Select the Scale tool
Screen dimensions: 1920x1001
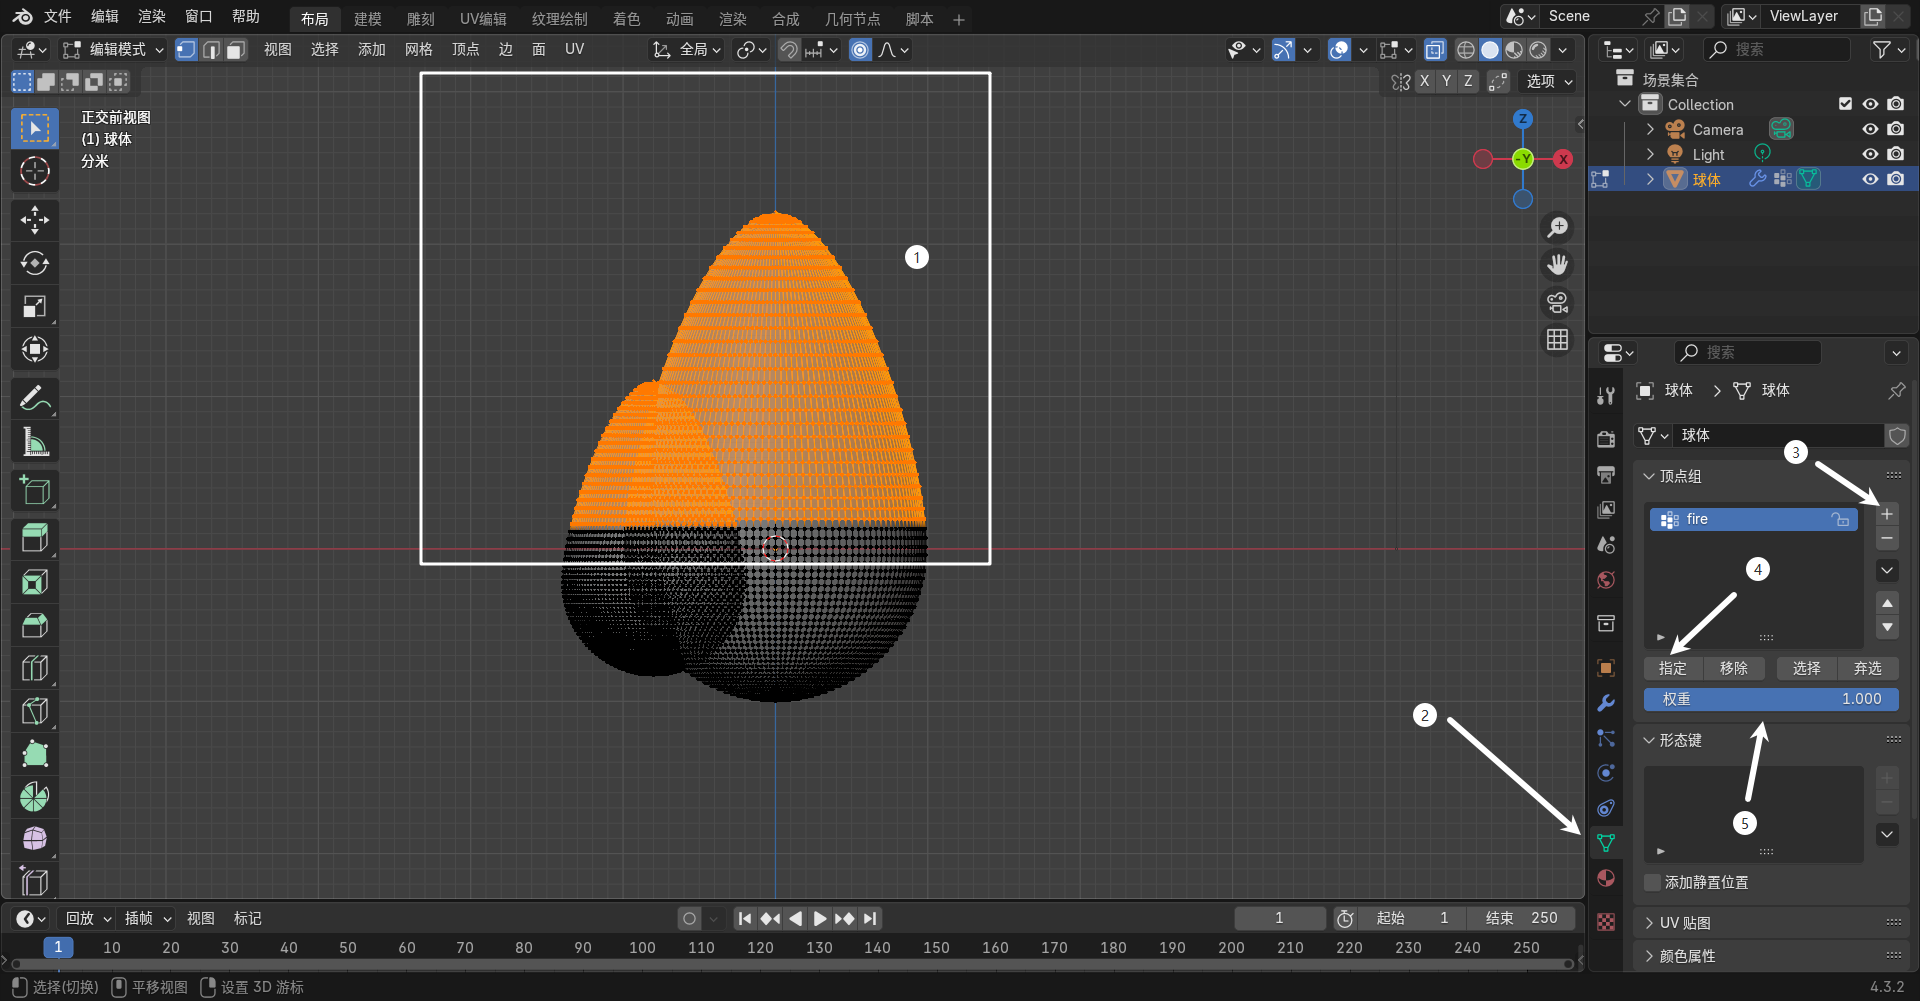[35, 306]
